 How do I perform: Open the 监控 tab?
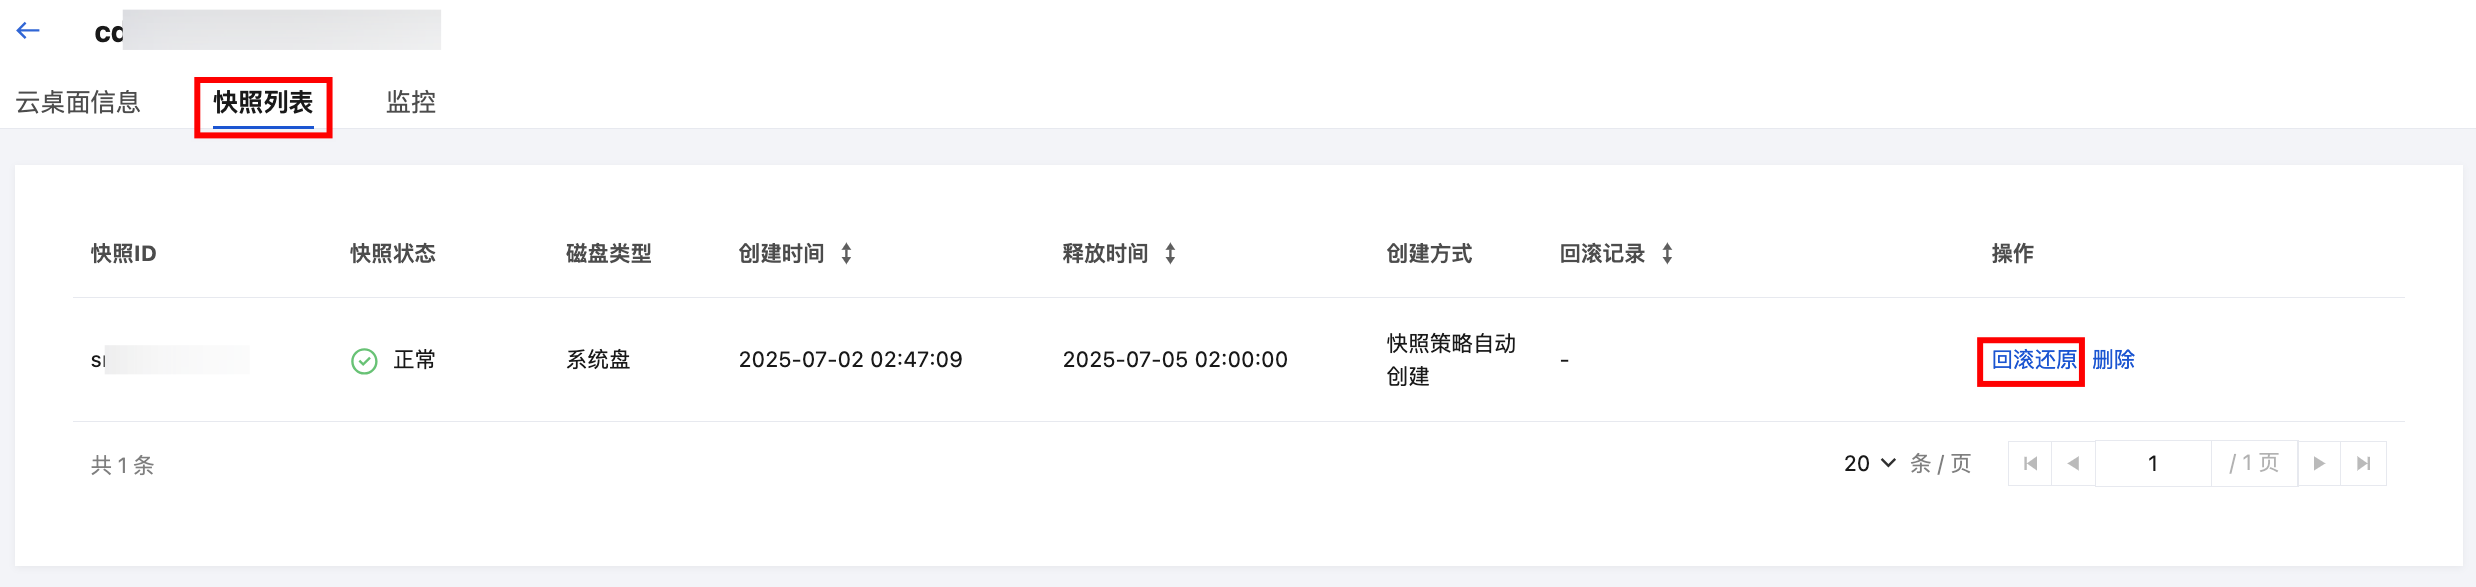pos(411,102)
